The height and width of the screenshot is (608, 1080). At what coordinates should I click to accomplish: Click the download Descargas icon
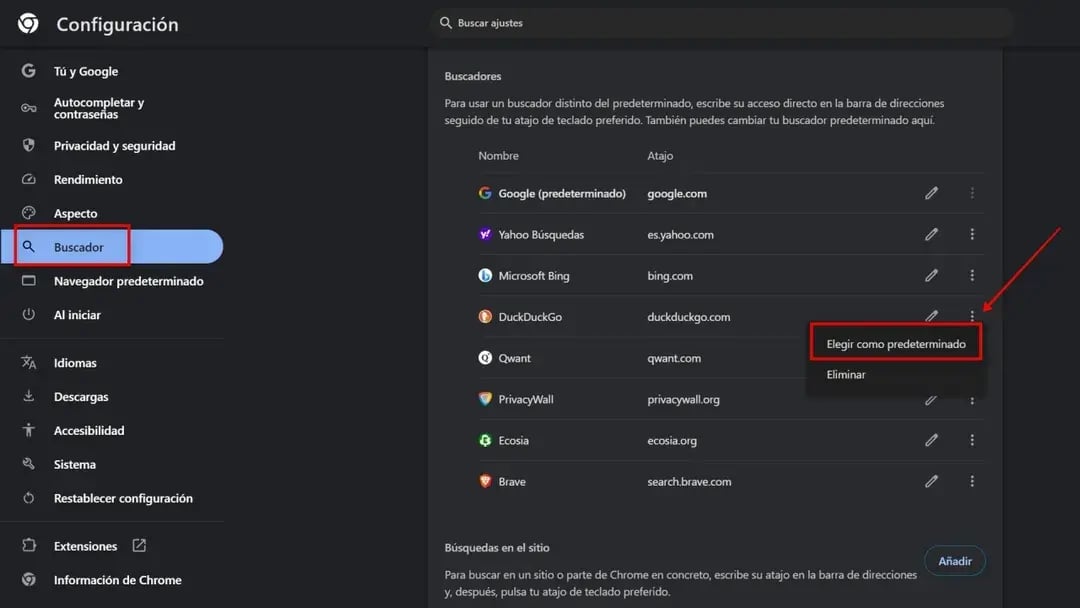[x=28, y=395]
